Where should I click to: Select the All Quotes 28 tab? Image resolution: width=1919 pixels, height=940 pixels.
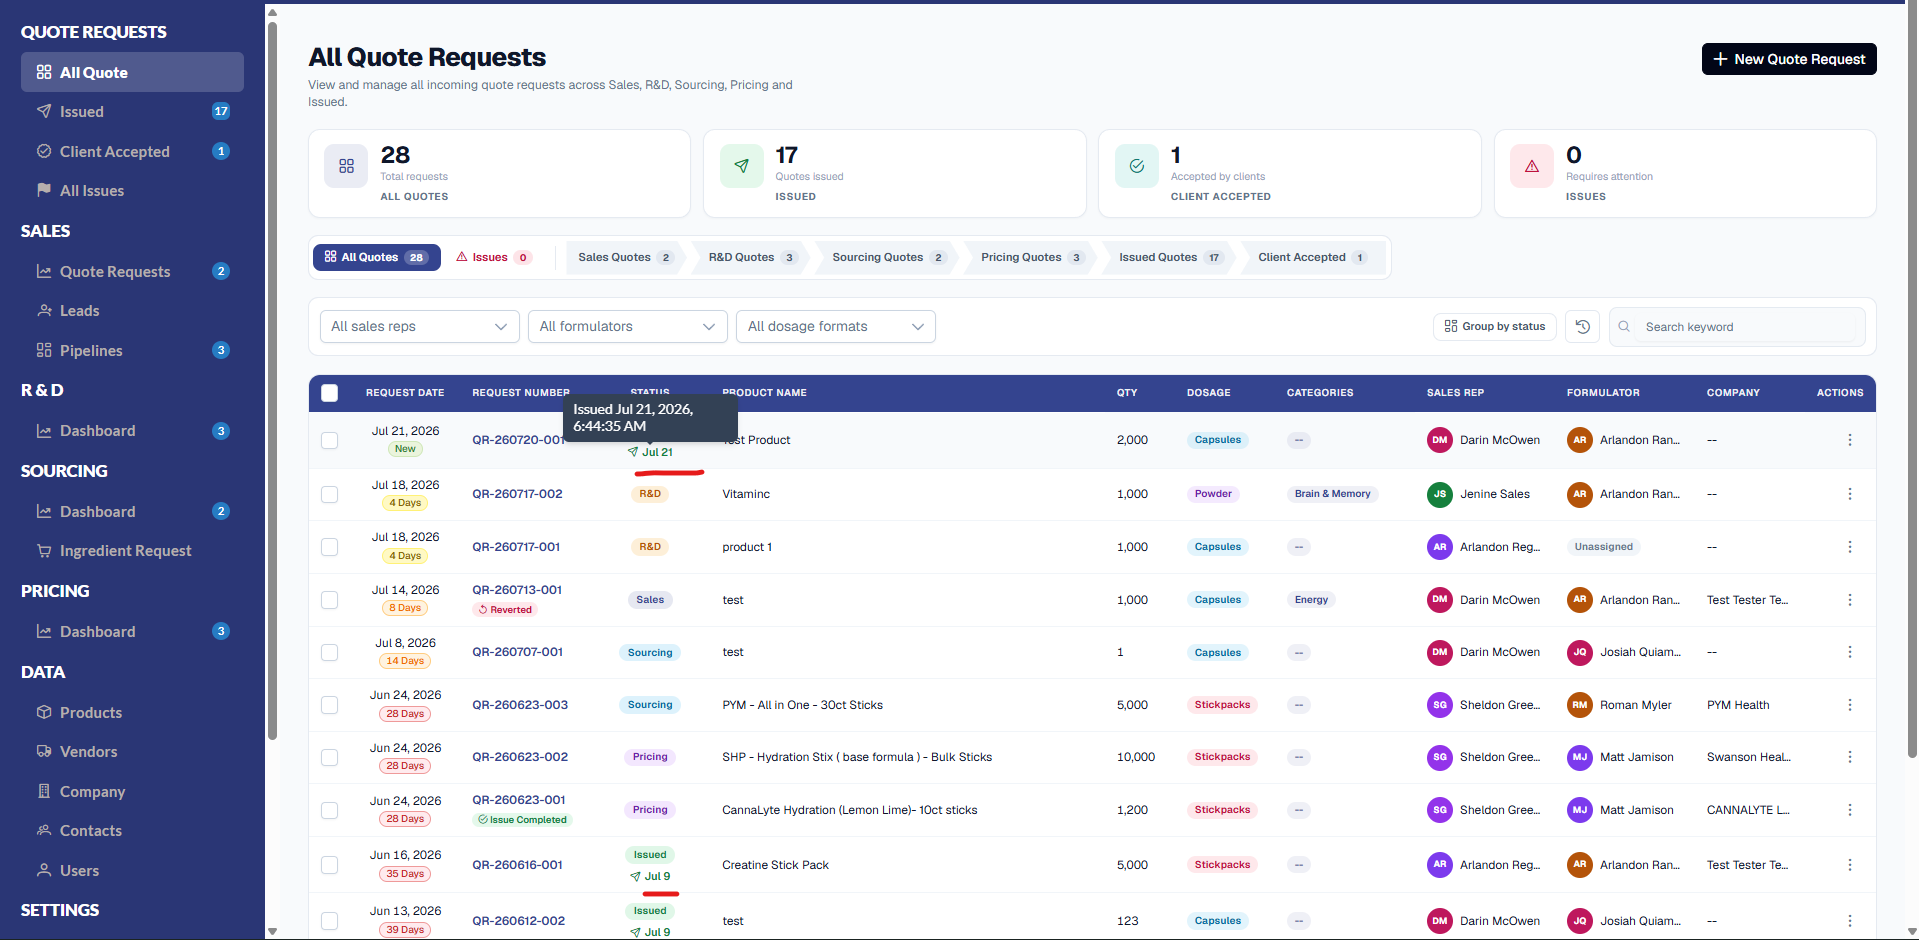(x=377, y=257)
